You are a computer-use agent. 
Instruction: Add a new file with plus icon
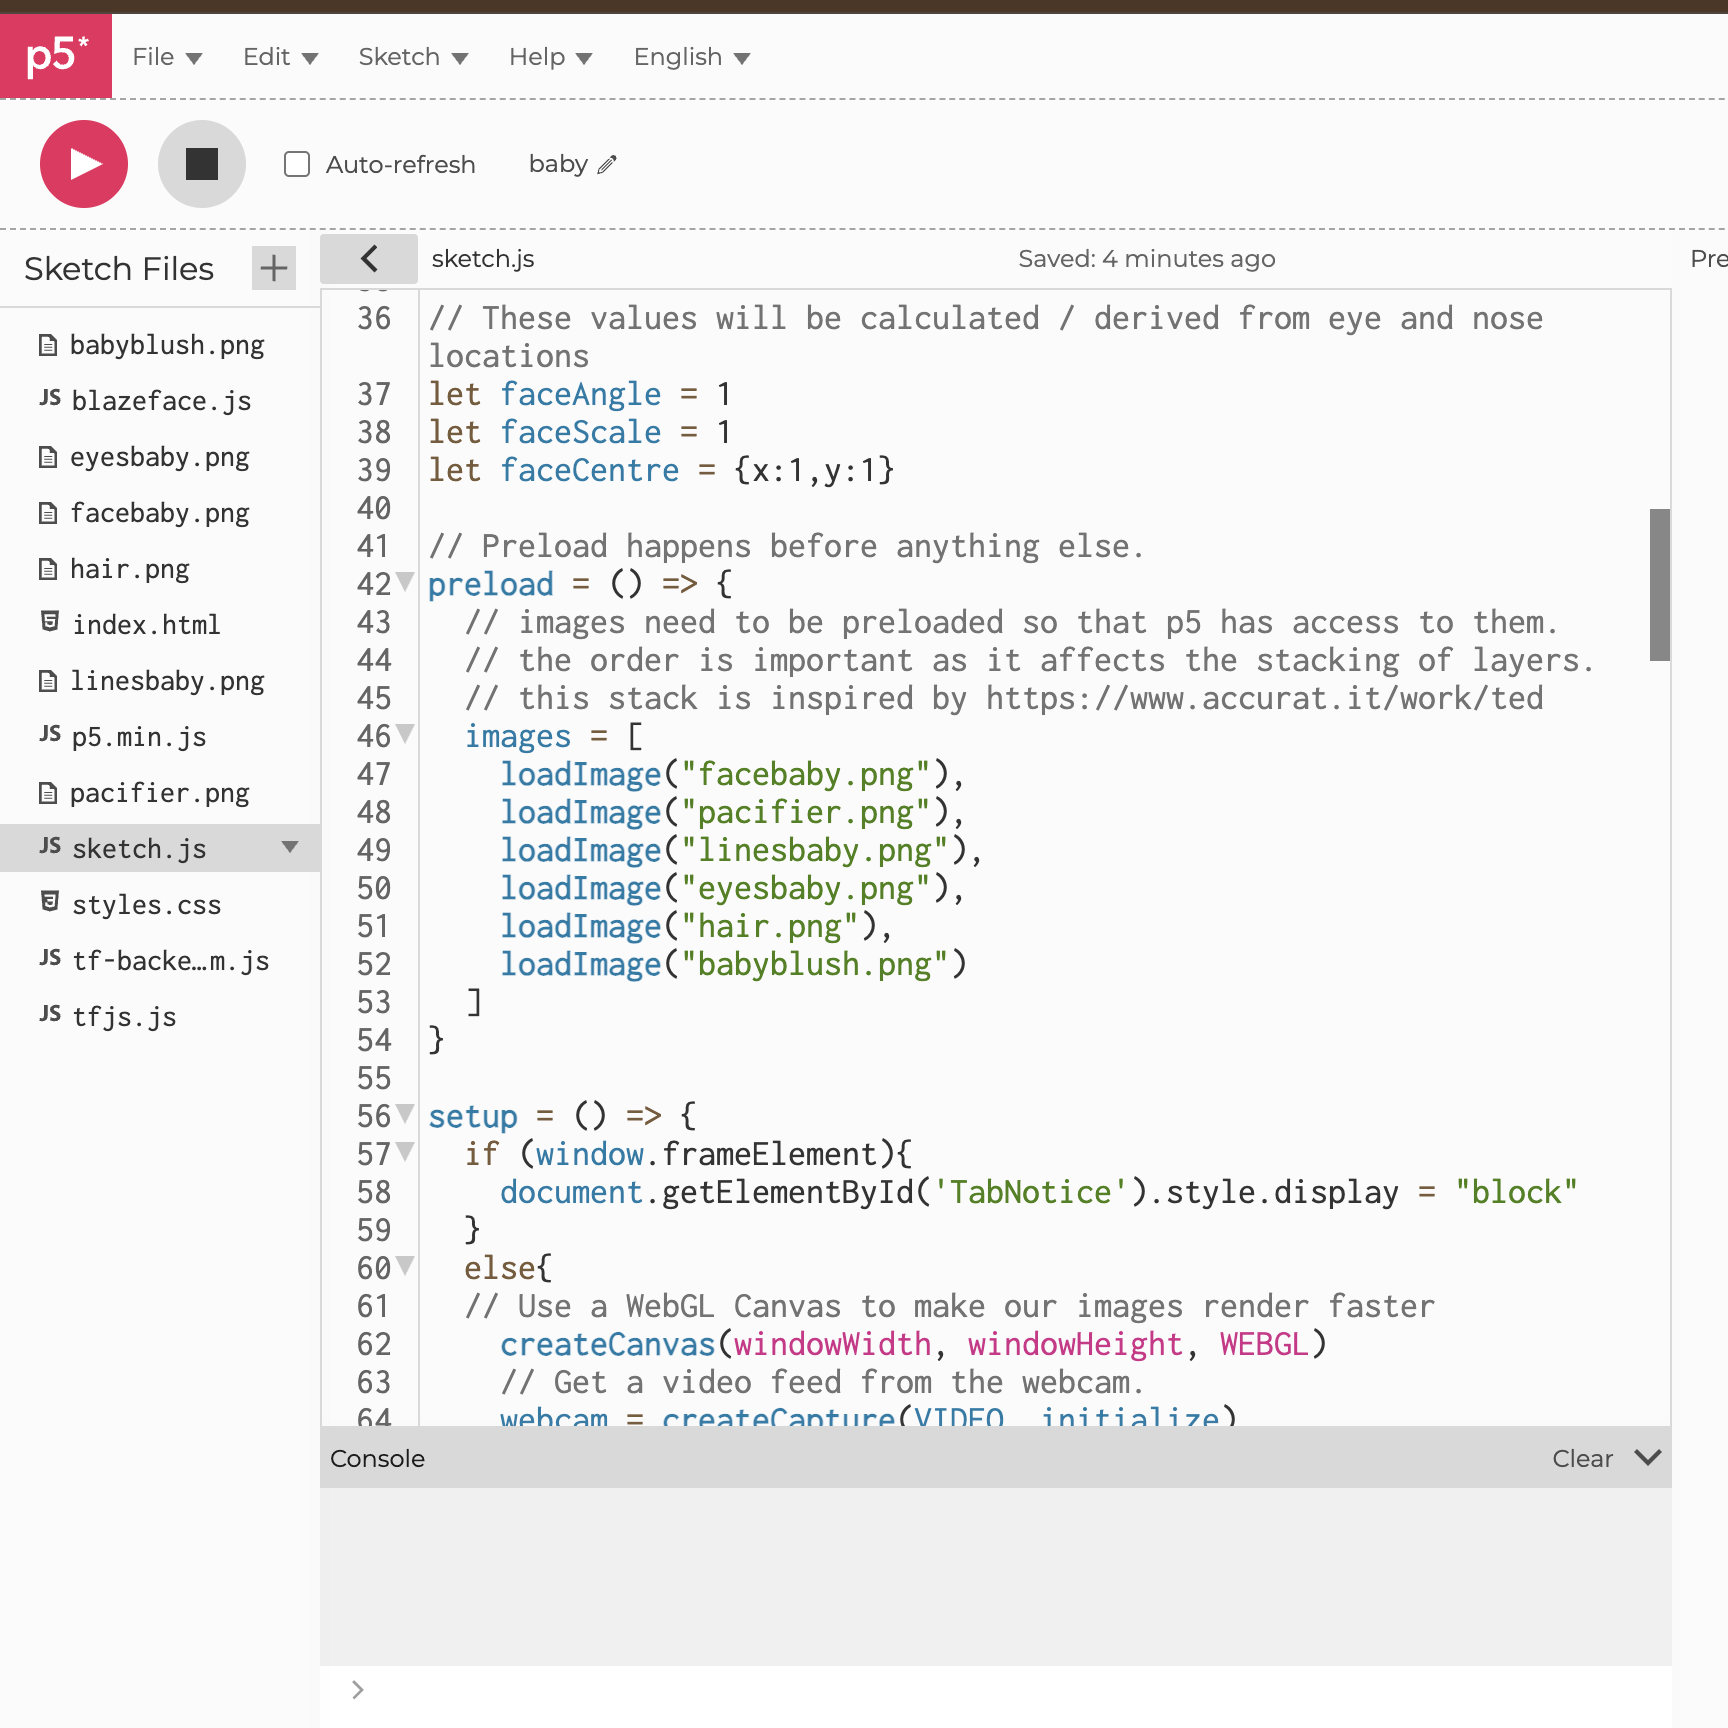(273, 268)
